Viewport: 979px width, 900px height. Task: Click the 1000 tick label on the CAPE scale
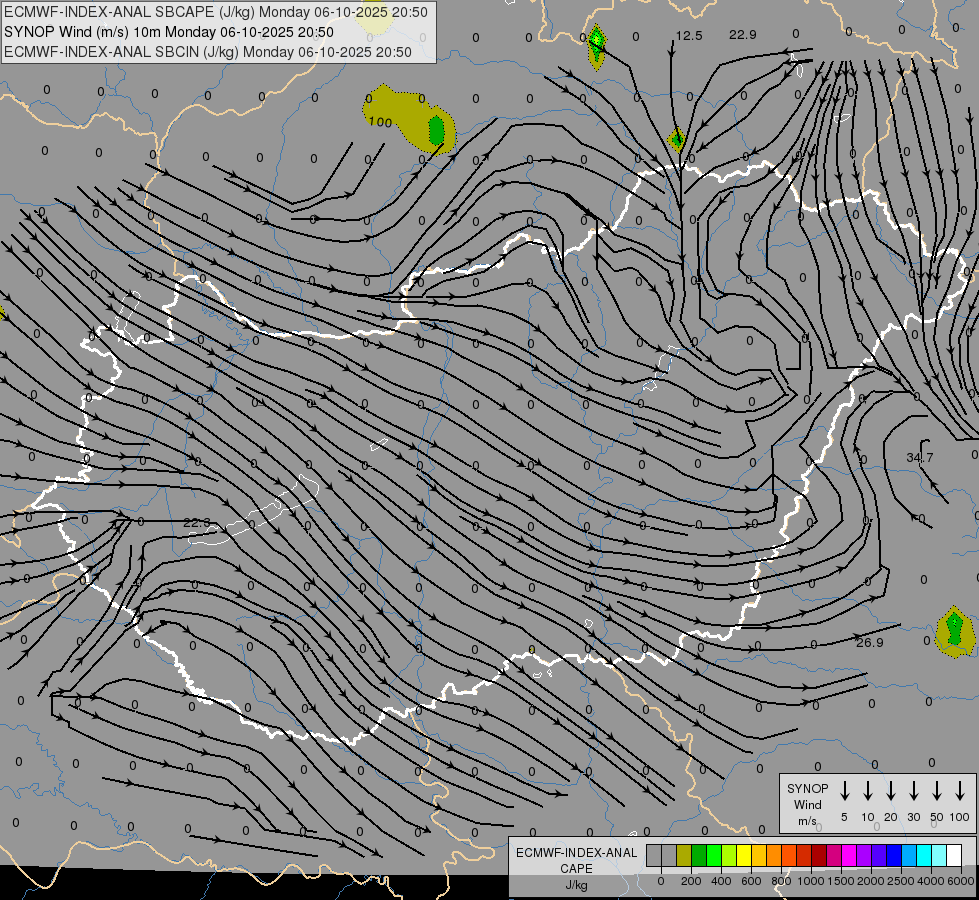(x=810, y=881)
